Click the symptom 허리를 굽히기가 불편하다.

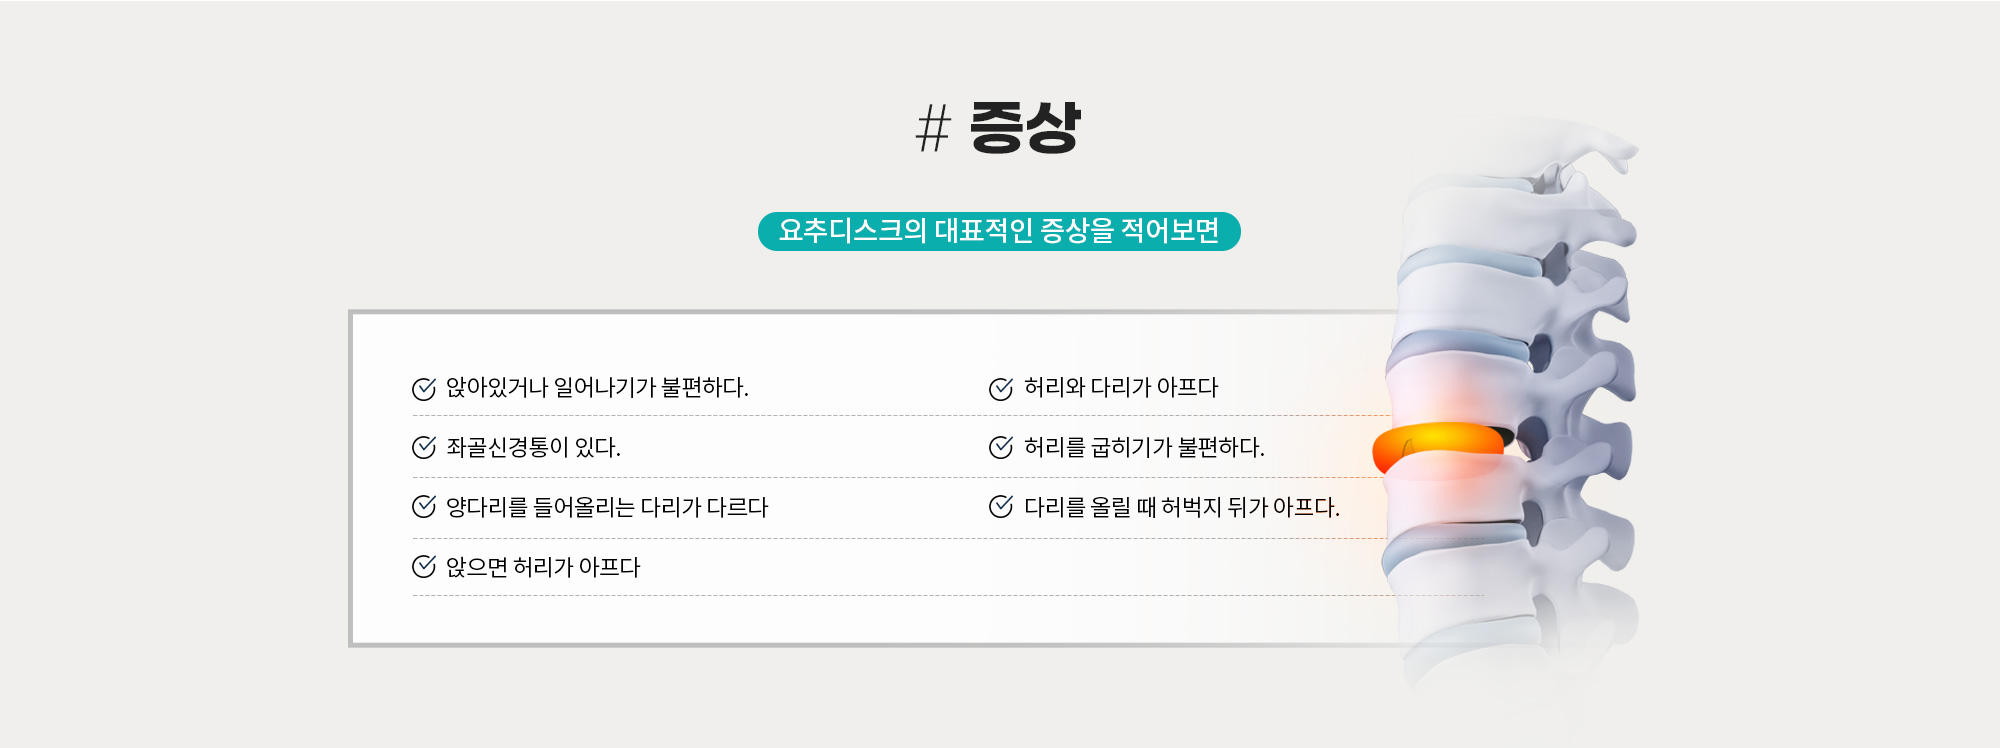pyautogui.click(x=1144, y=447)
